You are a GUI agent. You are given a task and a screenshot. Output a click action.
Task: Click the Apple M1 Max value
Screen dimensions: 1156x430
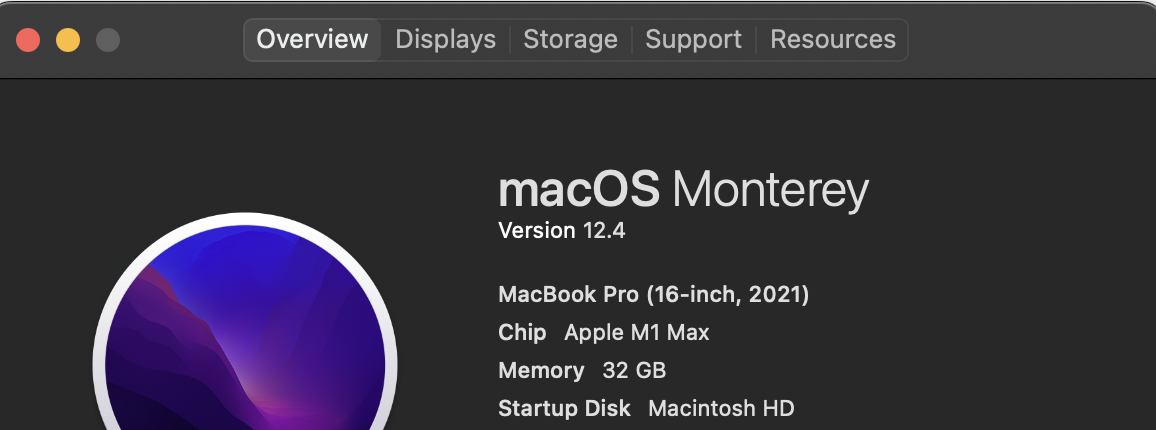[637, 333]
